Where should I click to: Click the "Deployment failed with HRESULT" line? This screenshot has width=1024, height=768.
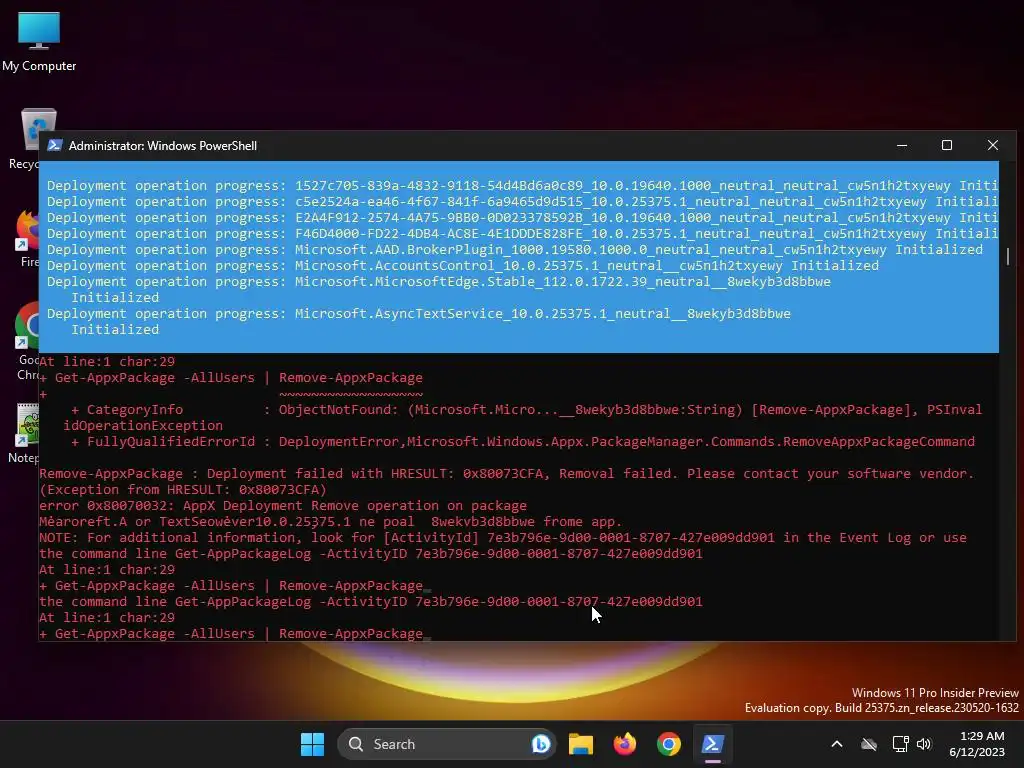pos(506,473)
